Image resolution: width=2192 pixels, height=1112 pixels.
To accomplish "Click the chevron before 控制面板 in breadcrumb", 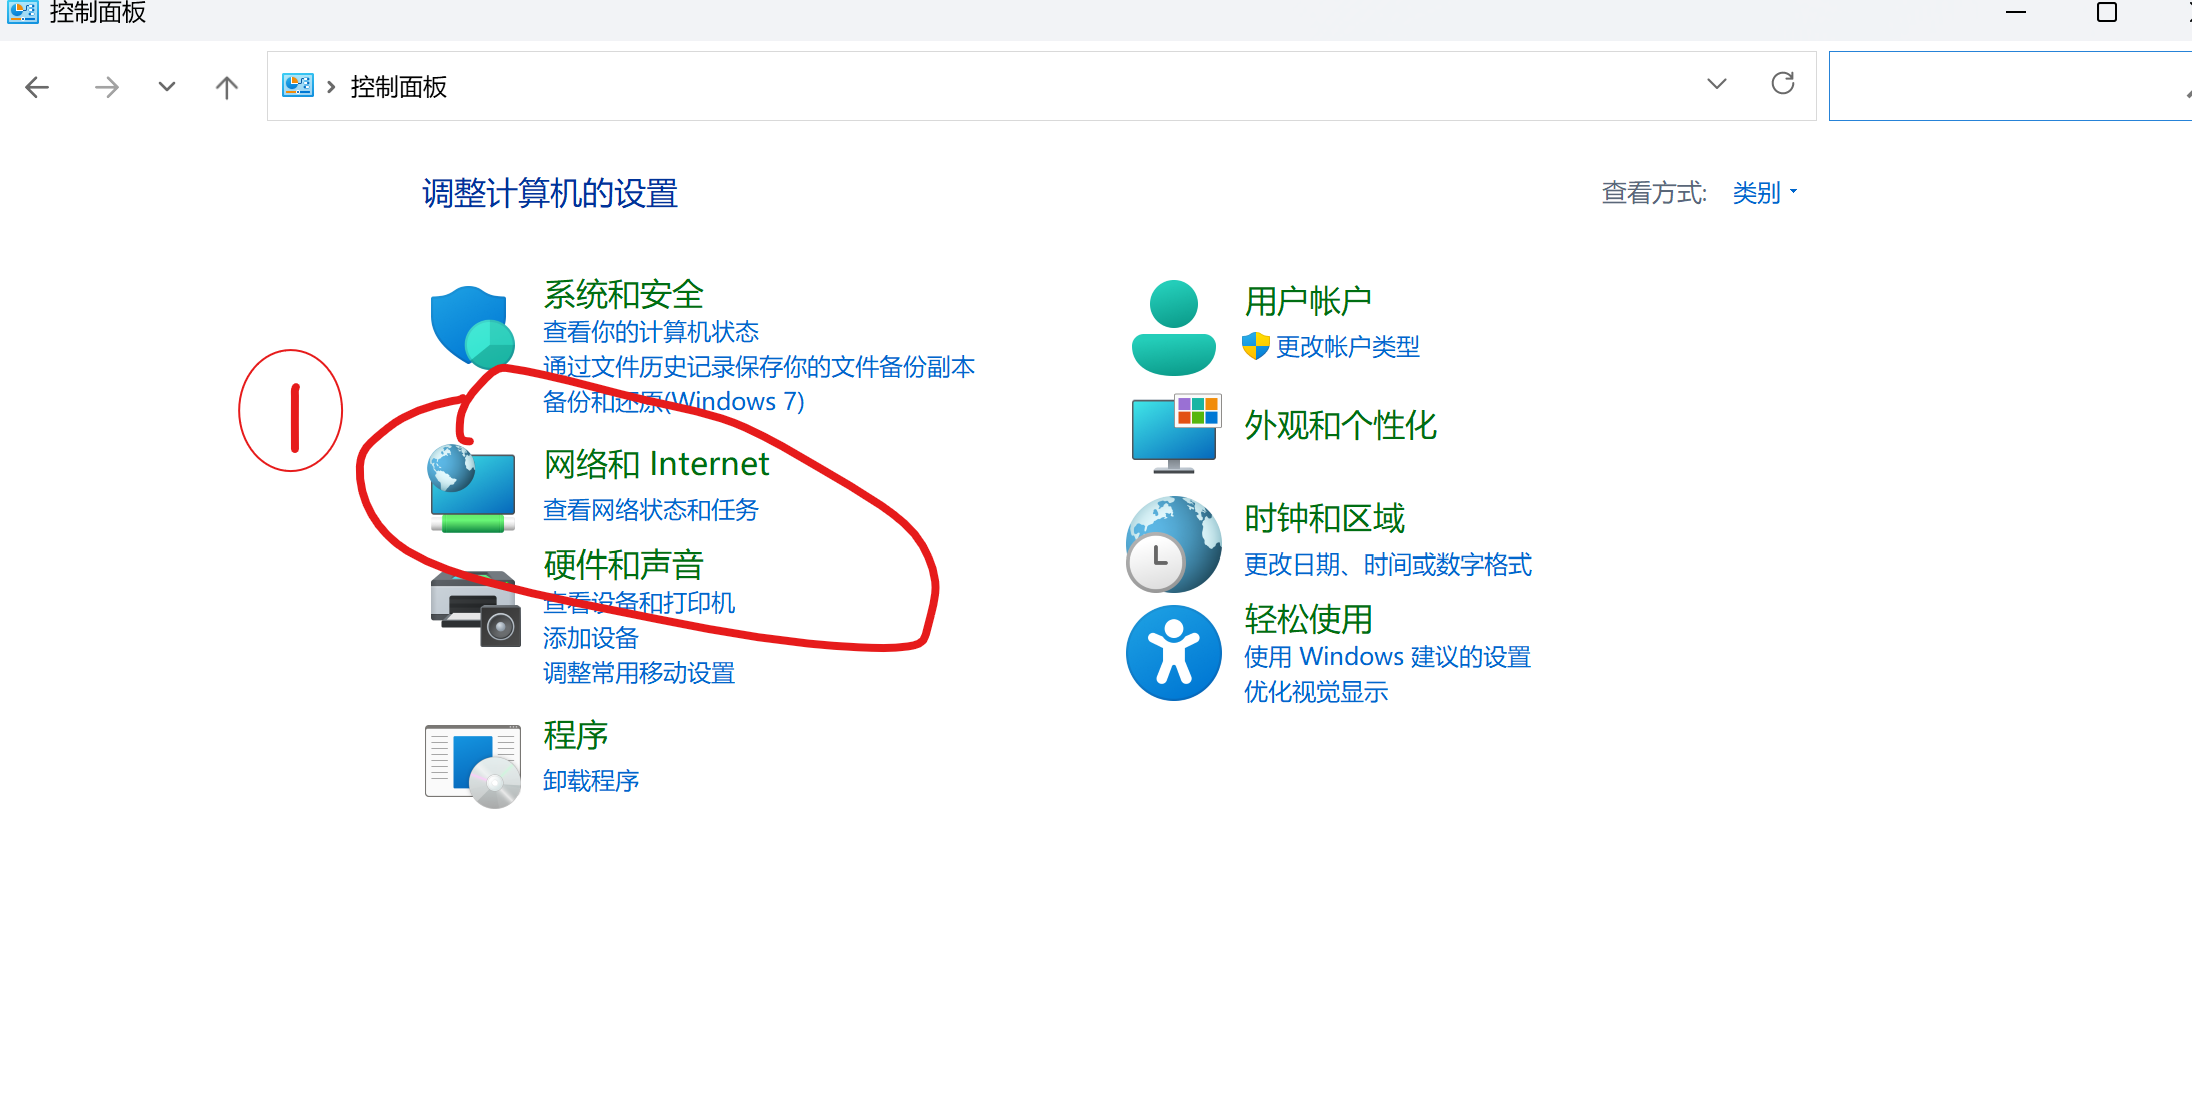I will pos(331,87).
